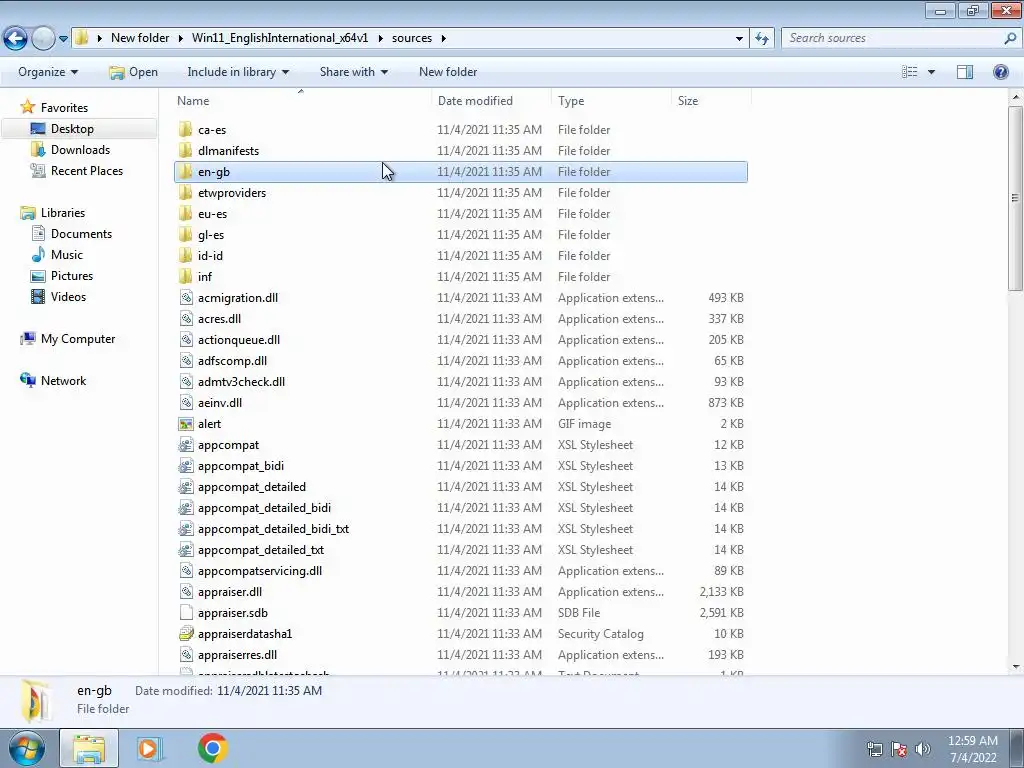Select the alert GIF image icon
This screenshot has width=1024, height=768.
click(186, 424)
